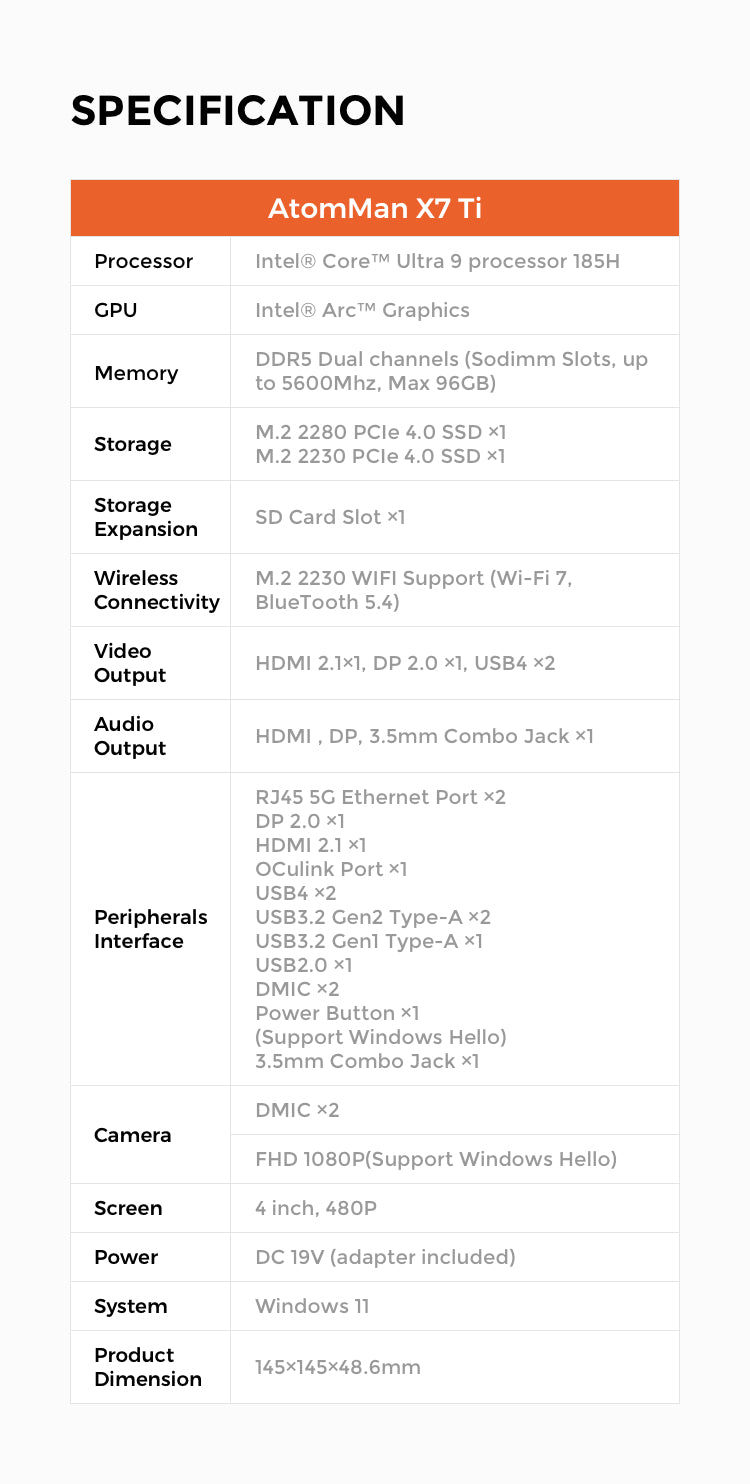Click the SPECIFICATION heading

[238, 111]
